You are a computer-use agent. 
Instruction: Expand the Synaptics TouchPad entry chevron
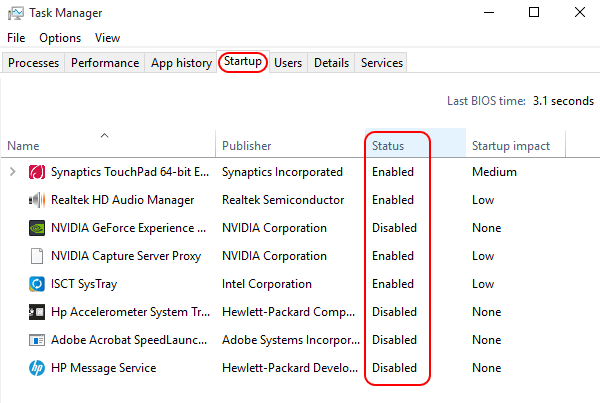(13, 171)
